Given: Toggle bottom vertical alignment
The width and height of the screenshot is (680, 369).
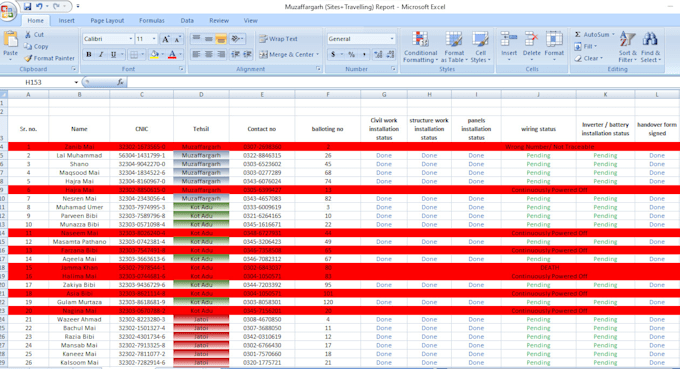Looking at the screenshot, I should (x=221, y=39).
